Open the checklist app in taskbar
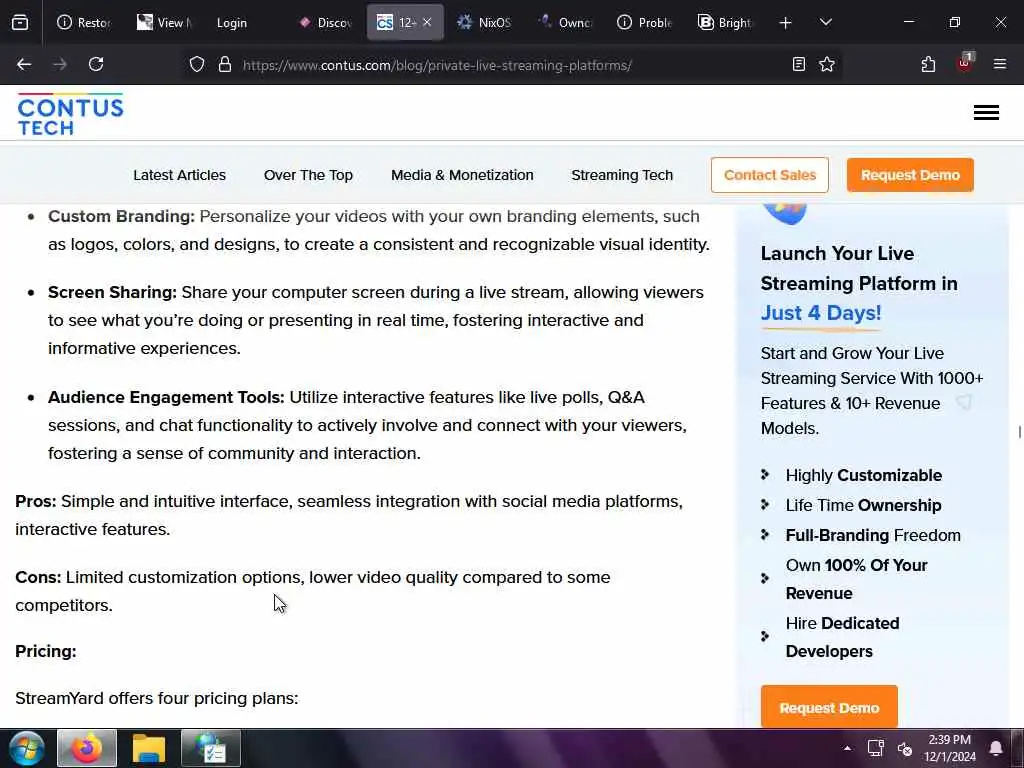This screenshot has width=1024, height=768. (x=211, y=748)
